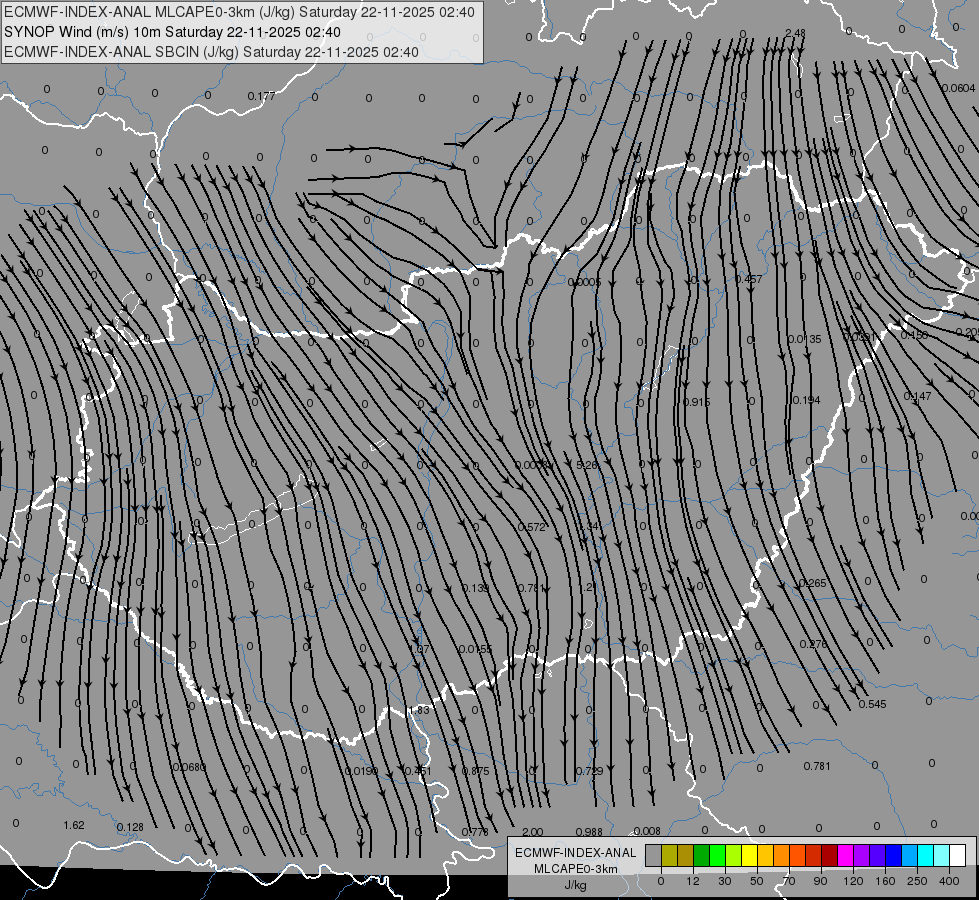The width and height of the screenshot is (979, 900).
Task: Click the legend tick label '70'
Action: coord(789,881)
